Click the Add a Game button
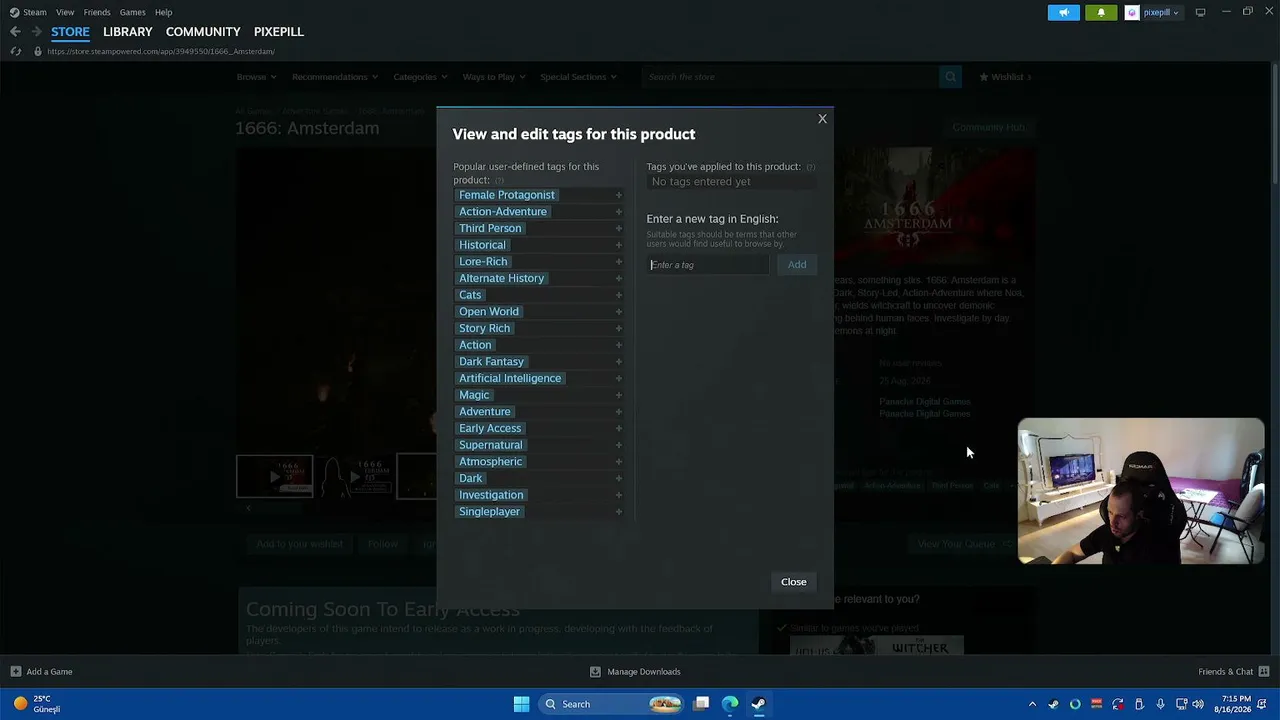The height and width of the screenshot is (720, 1280). pyautogui.click(x=41, y=672)
